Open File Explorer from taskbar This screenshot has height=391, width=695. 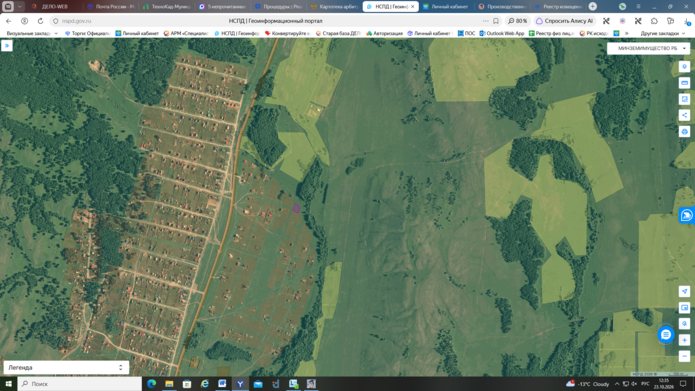[169, 383]
